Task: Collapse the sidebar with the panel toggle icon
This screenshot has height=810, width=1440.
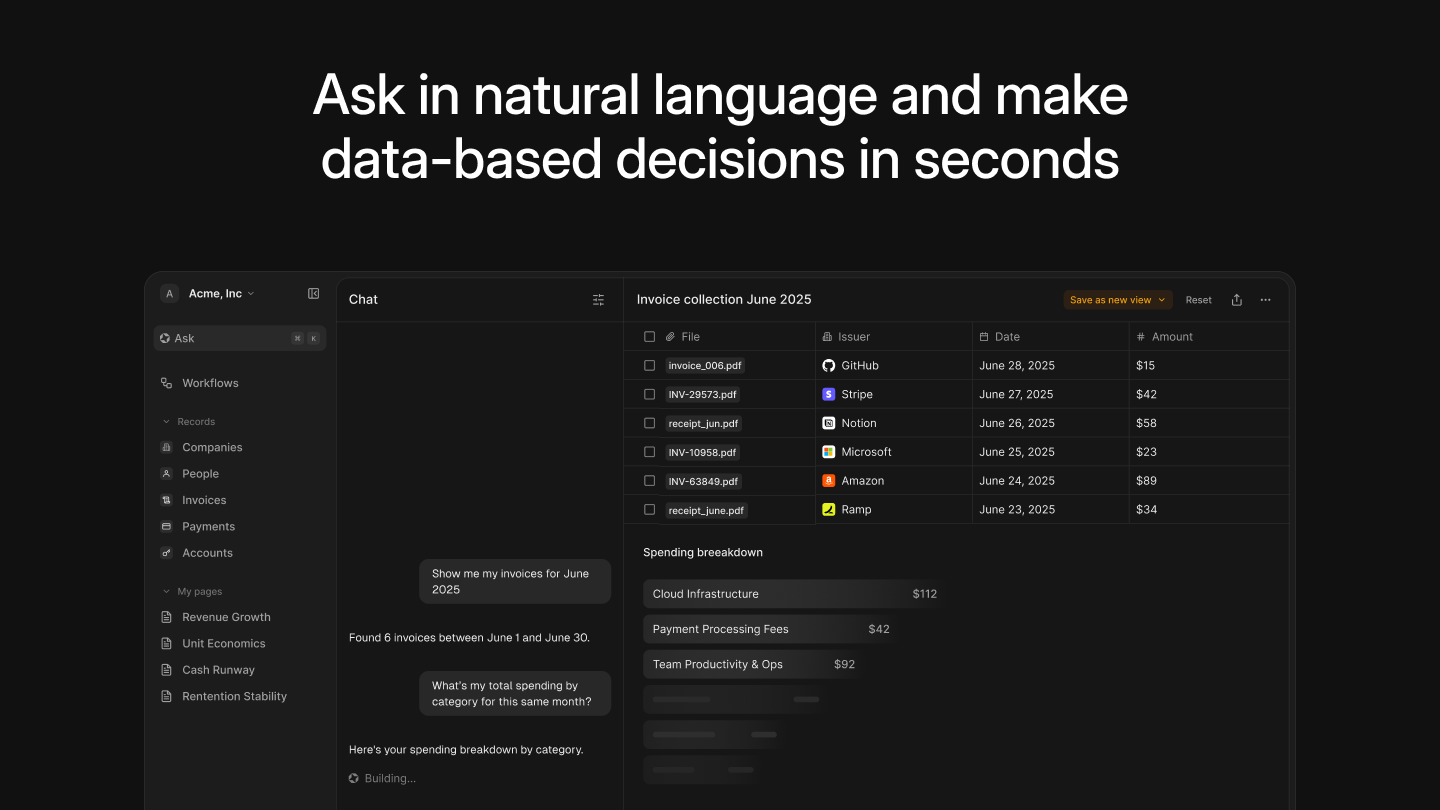Action: tap(313, 293)
